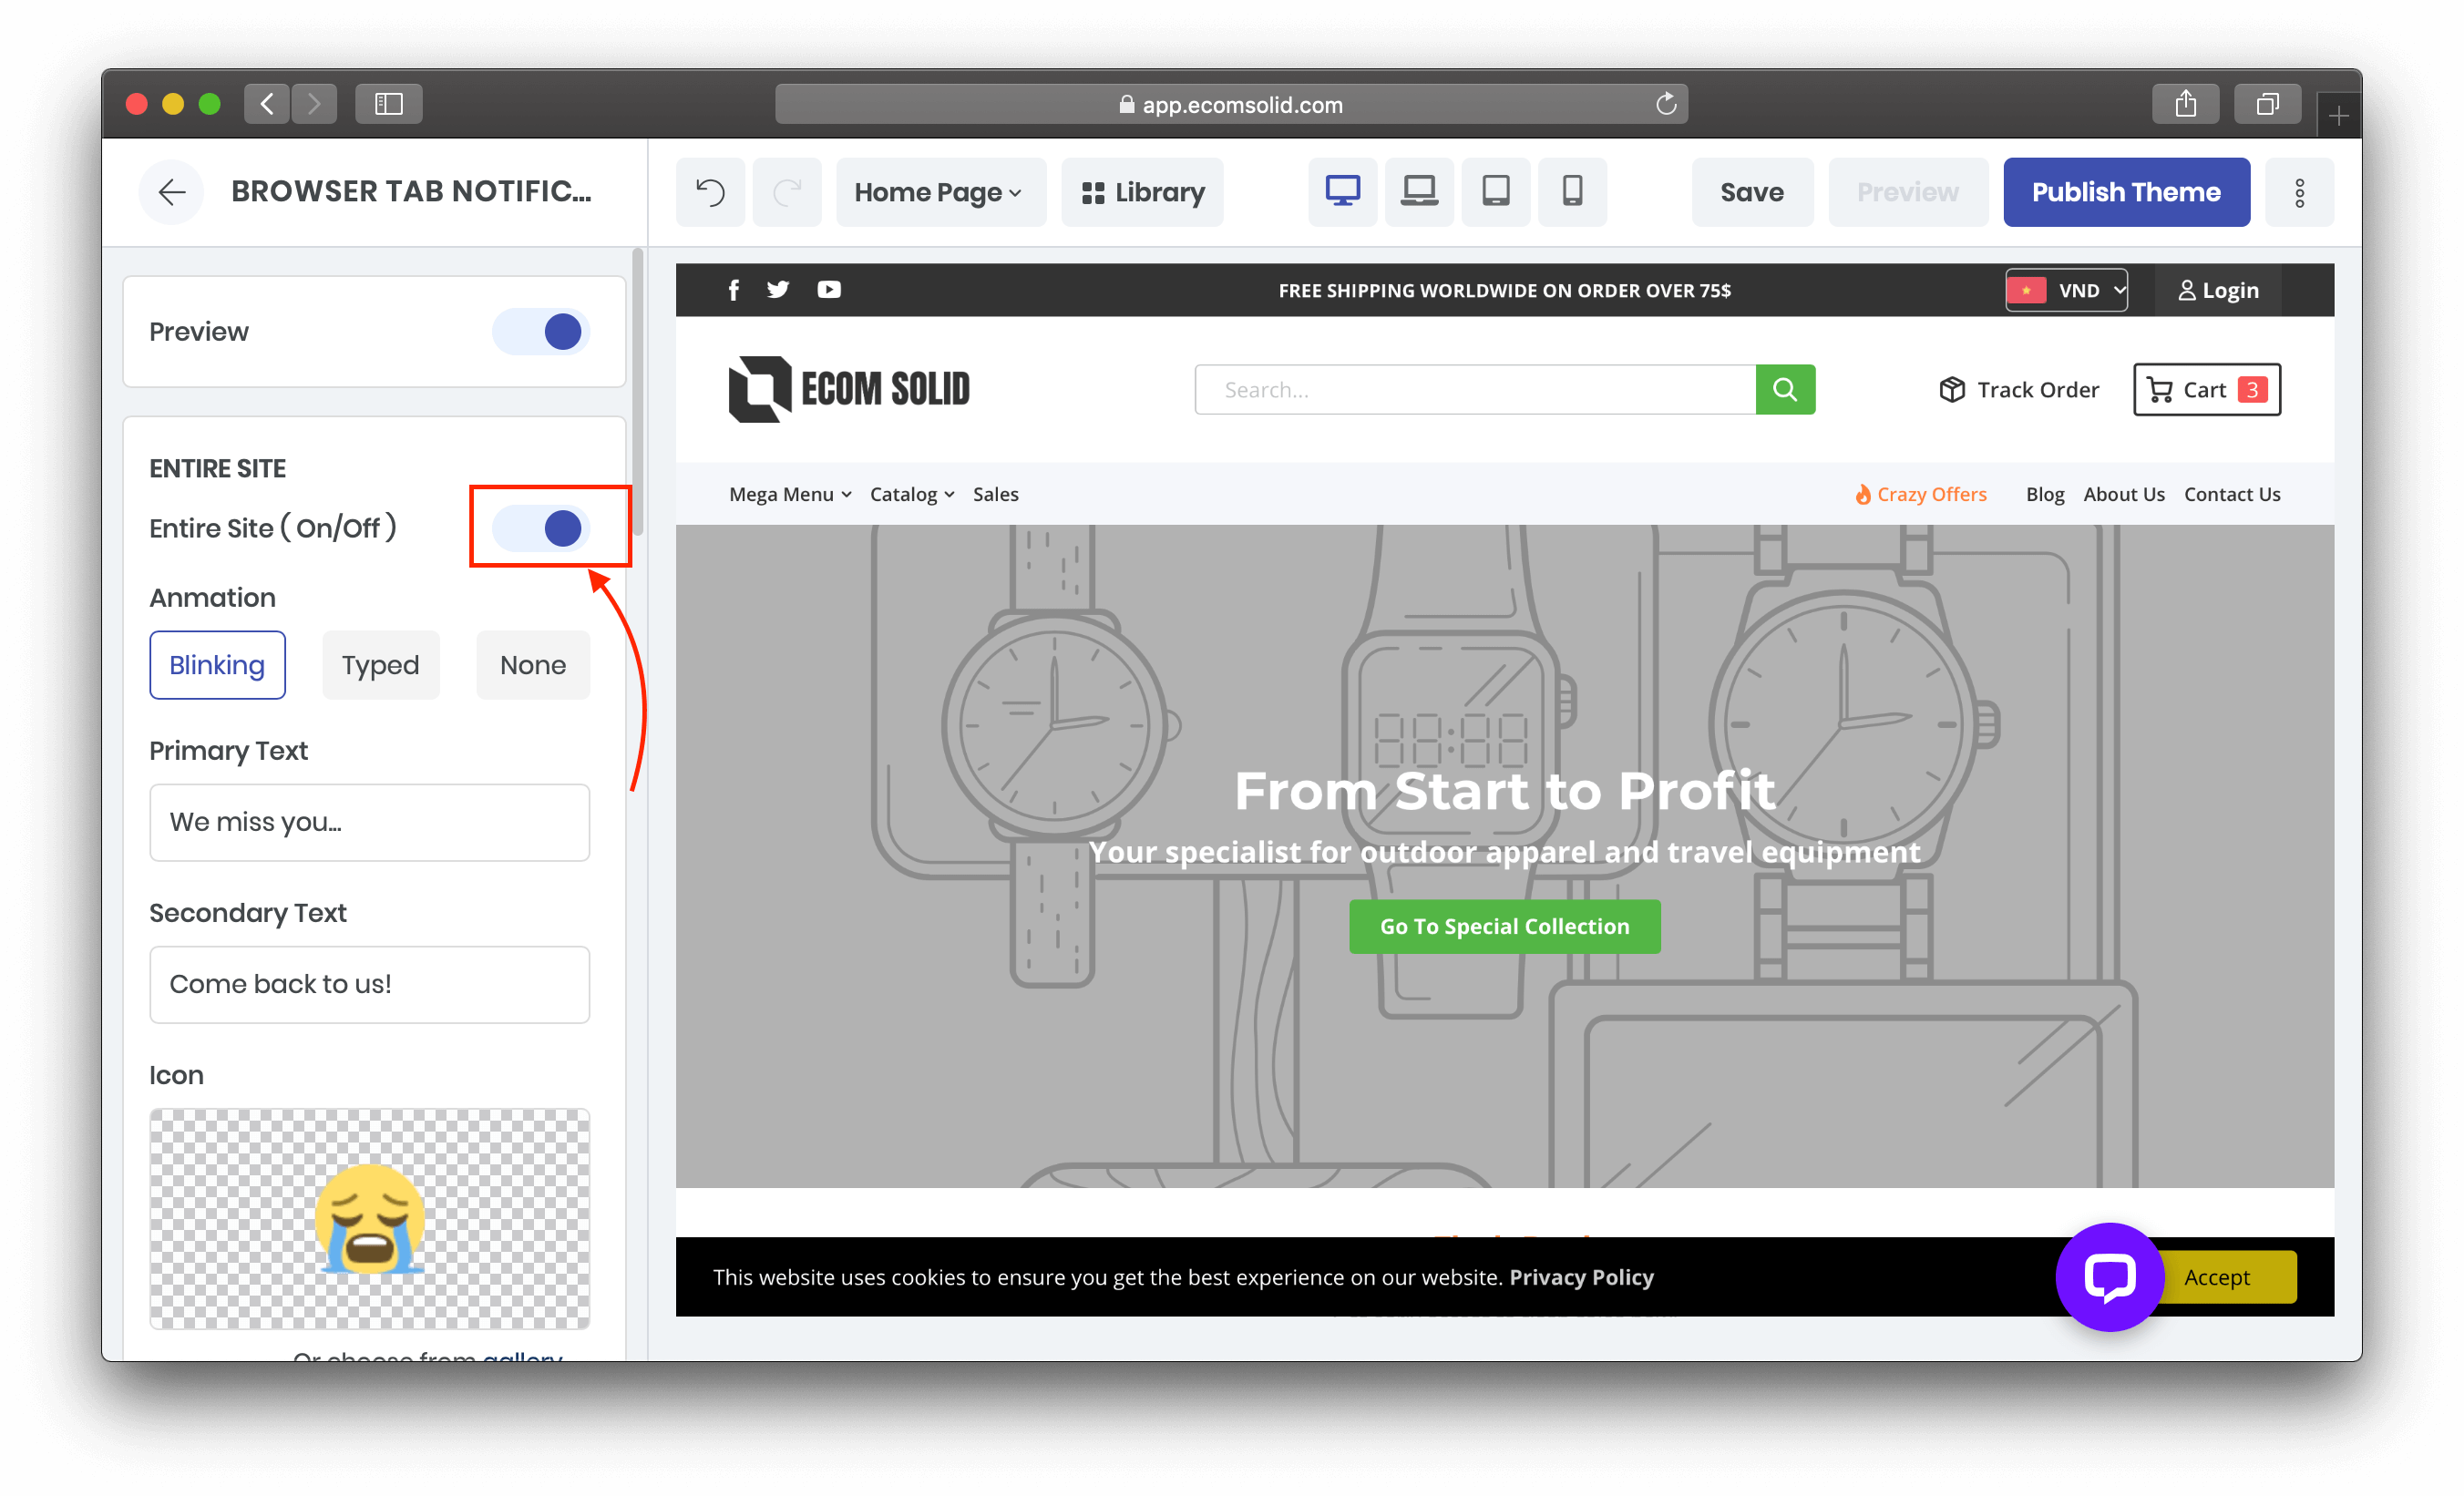
Task: Toggle the Preview switch off
Action: [541, 331]
